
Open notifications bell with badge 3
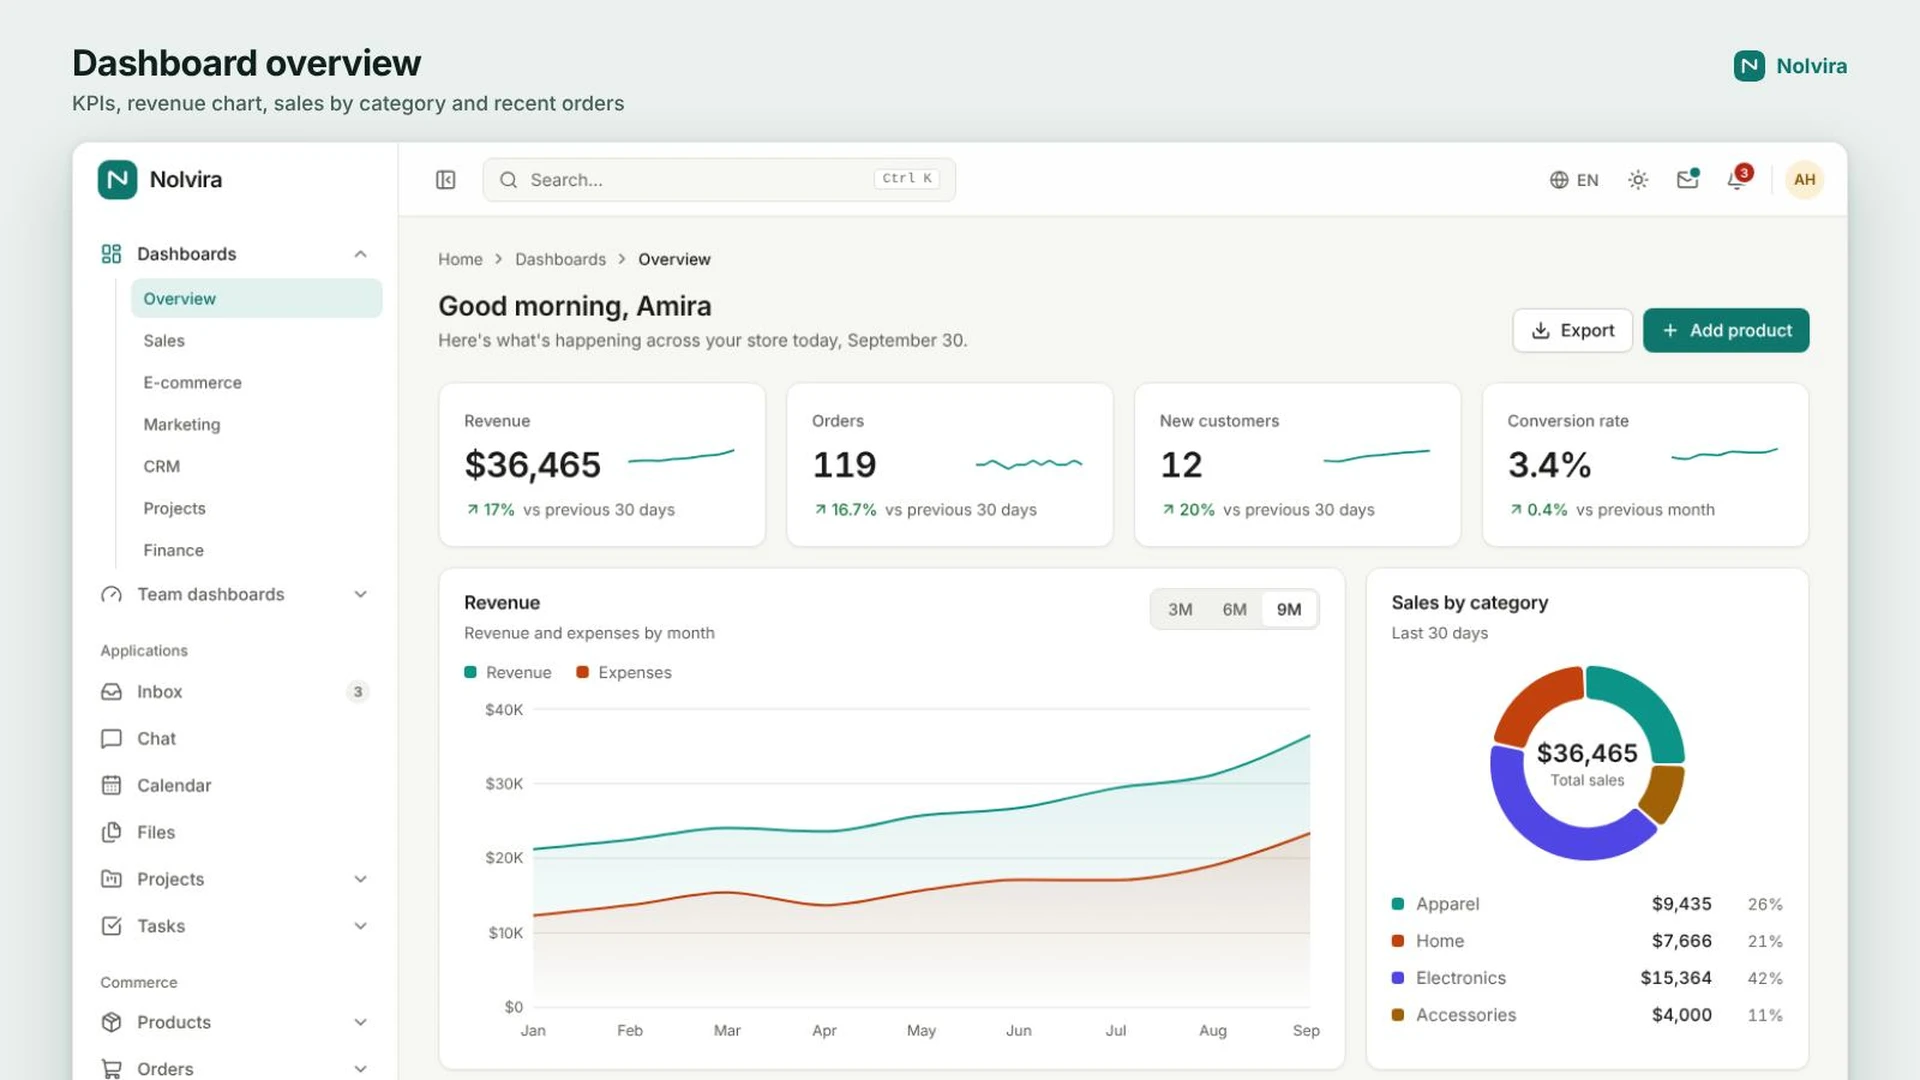coord(1738,179)
